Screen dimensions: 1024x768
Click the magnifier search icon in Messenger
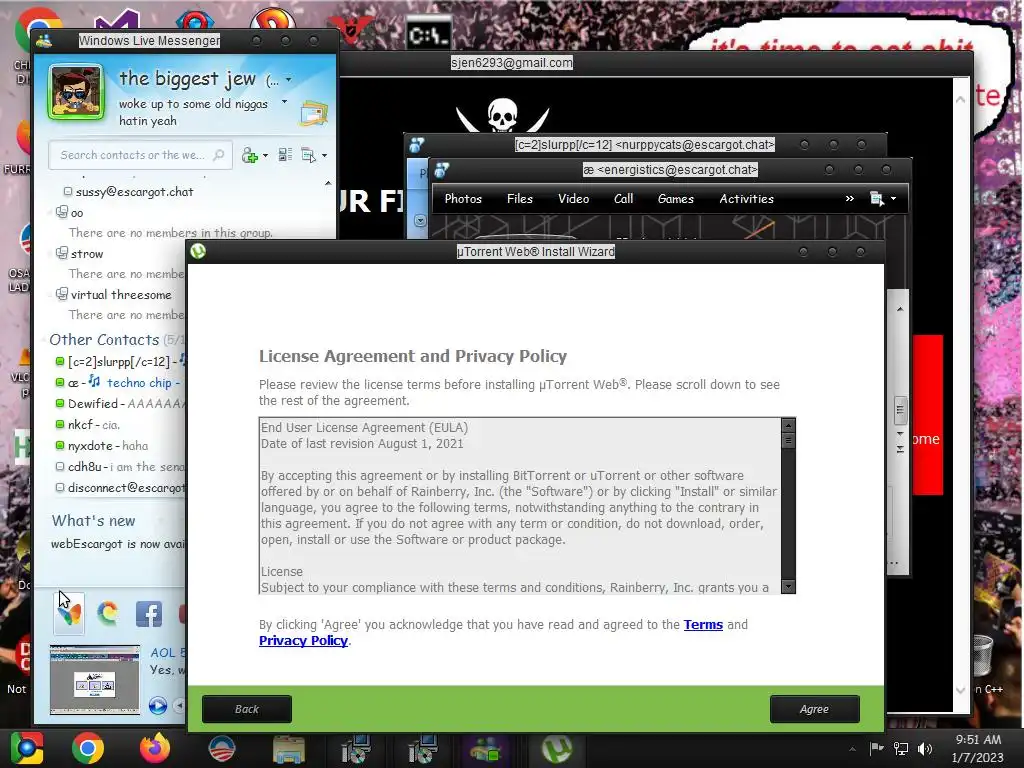[219, 155]
